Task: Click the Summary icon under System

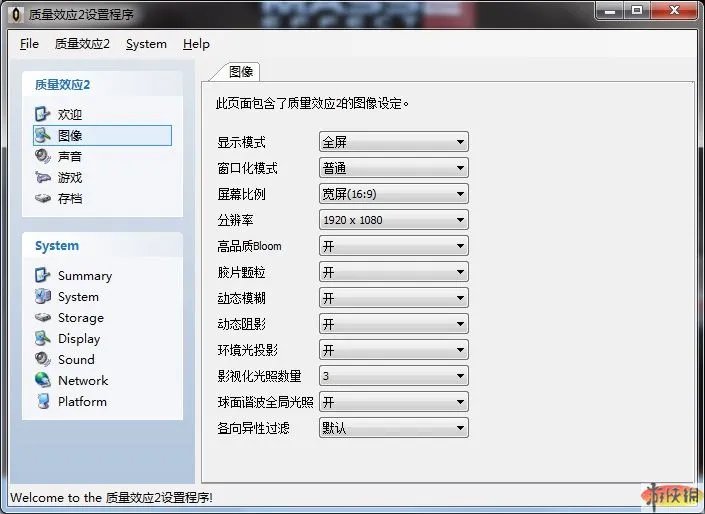Action: coord(42,275)
